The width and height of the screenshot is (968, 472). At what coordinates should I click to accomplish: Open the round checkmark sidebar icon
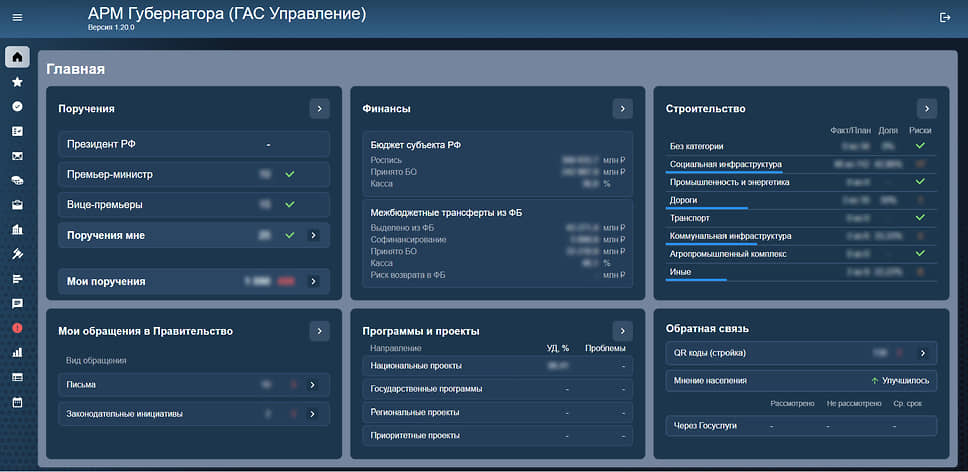pyautogui.click(x=17, y=107)
